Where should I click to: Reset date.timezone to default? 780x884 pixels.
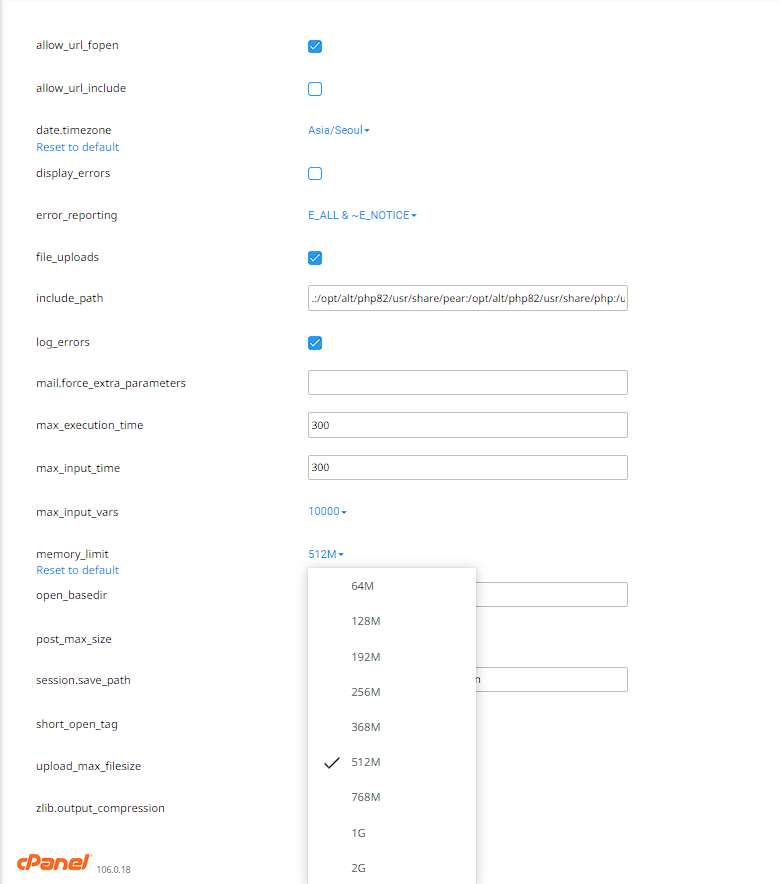(78, 147)
